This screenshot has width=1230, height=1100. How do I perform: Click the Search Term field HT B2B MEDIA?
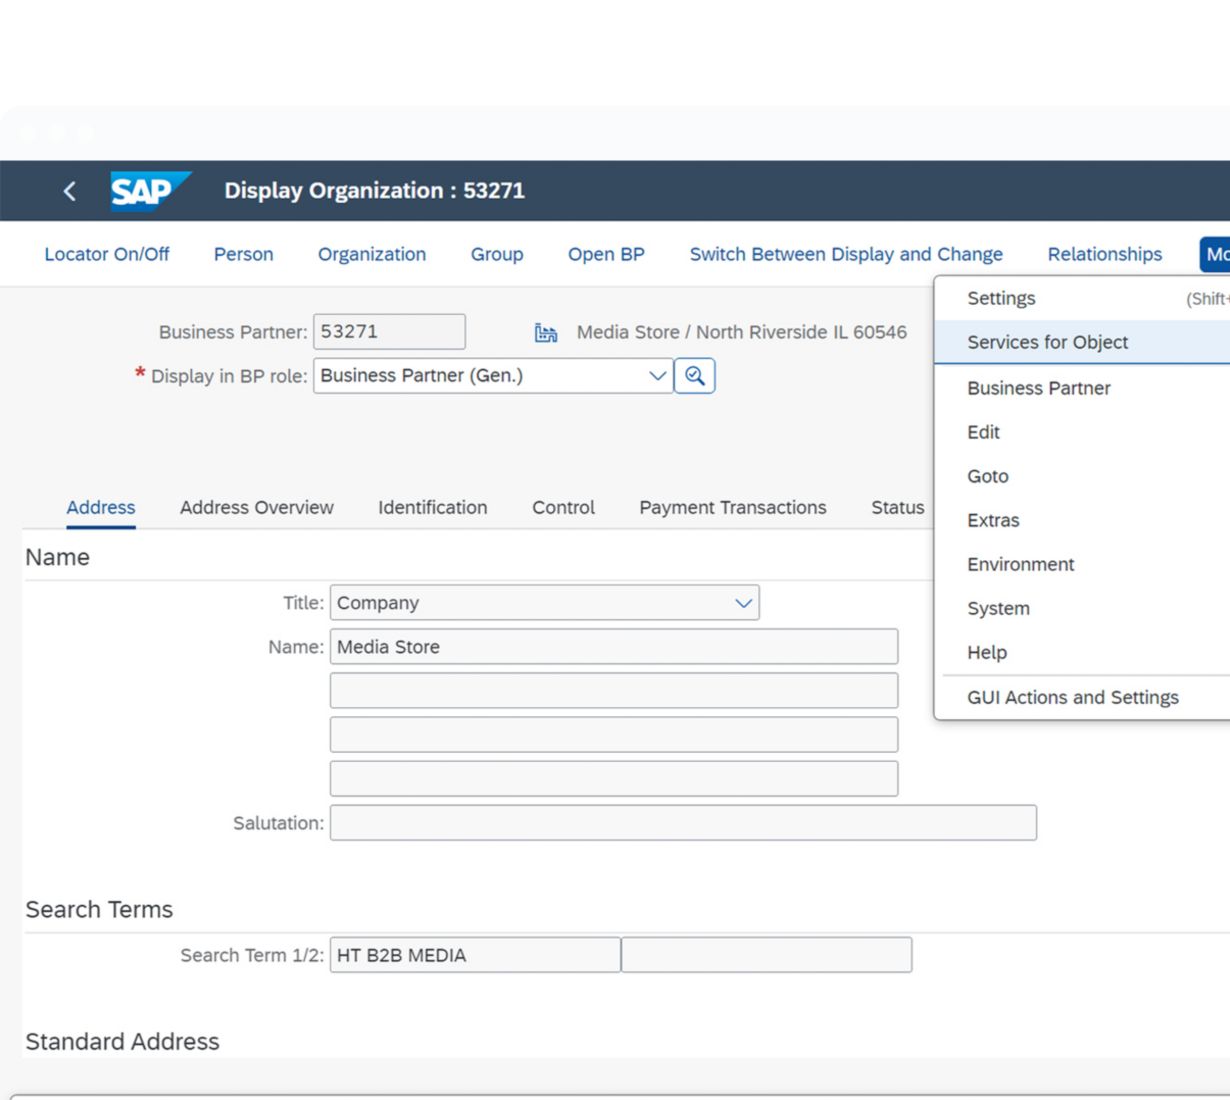click(474, 955)
